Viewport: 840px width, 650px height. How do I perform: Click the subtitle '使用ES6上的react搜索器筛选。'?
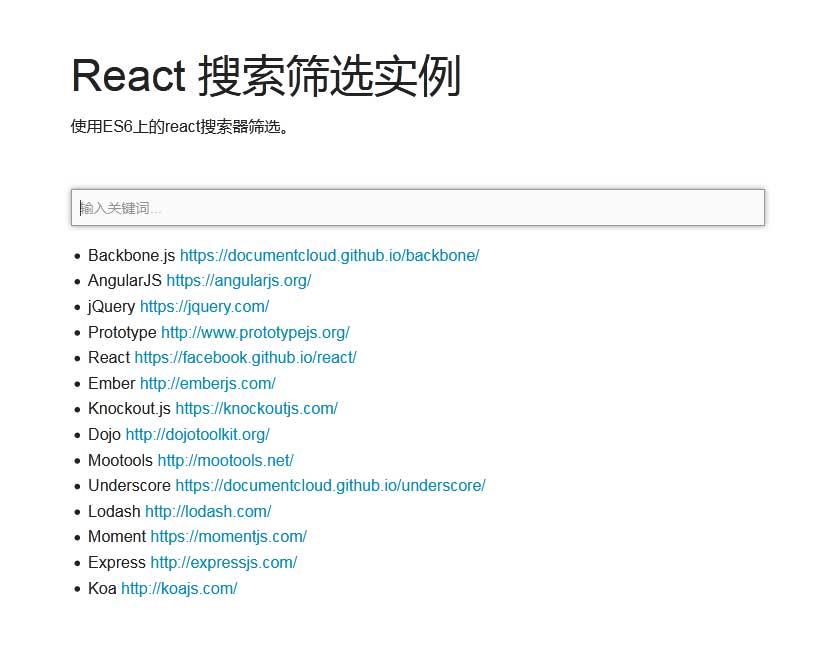180,126
